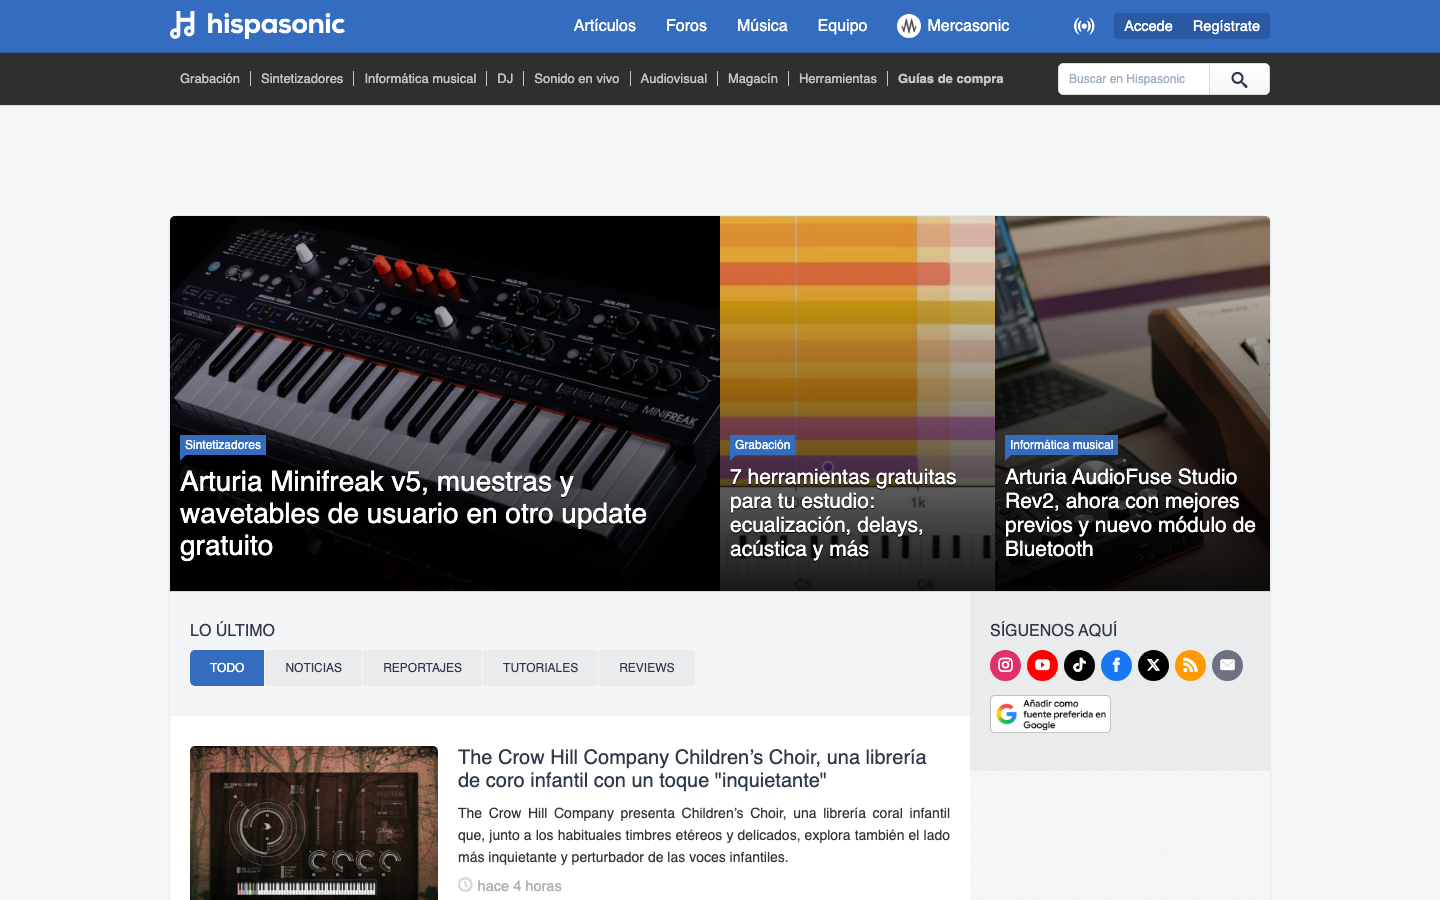Switch to the NOTICIAS tab
This screenshot has height=900, width=1440.
(313, 668)
